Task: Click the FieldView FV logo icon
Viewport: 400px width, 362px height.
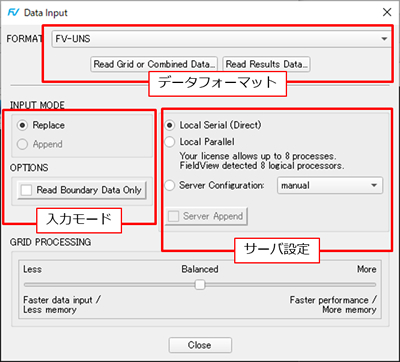Action: tap(14, 13)
